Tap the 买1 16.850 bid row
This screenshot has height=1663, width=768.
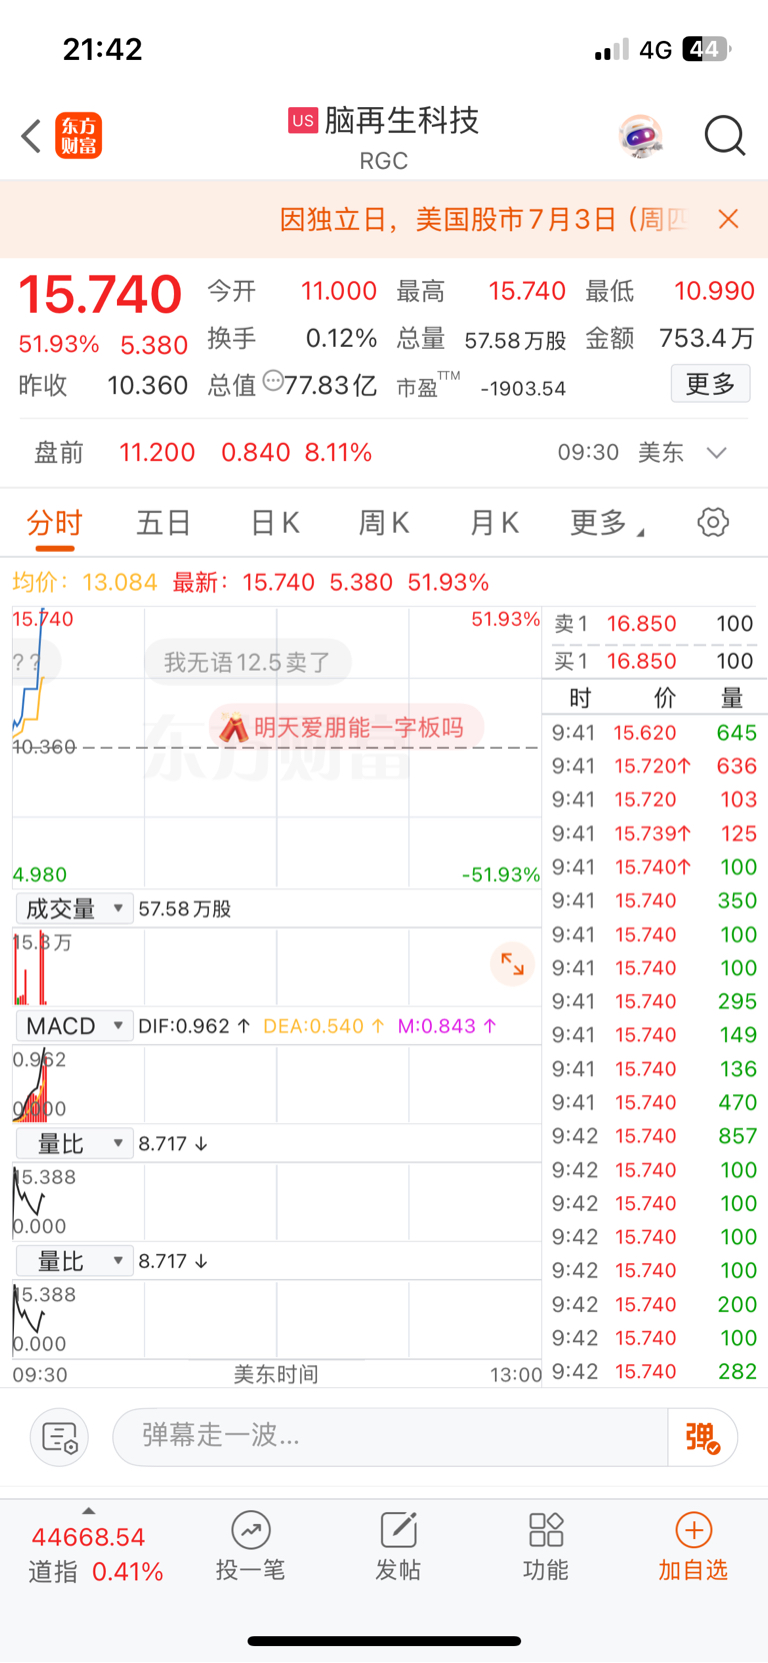click(x=654, y=661)
